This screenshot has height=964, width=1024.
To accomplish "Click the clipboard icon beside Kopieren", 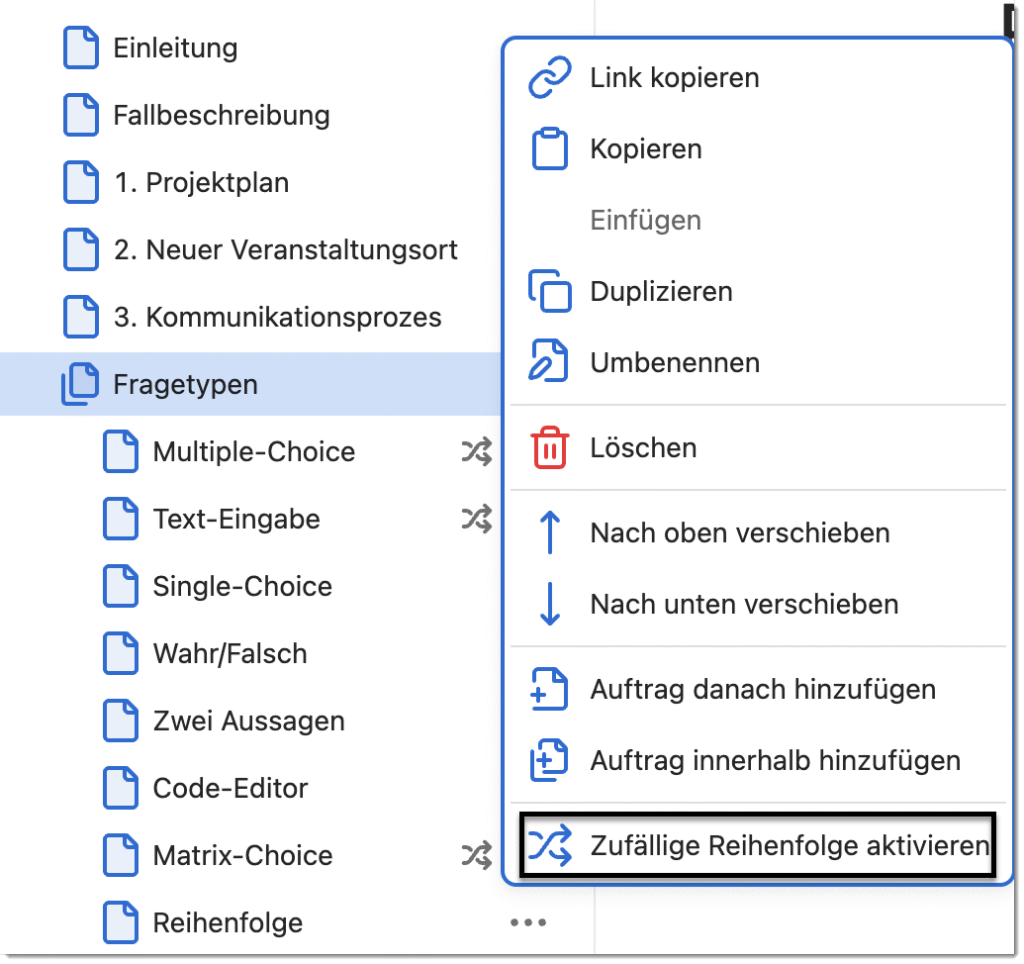I will 549,150.
